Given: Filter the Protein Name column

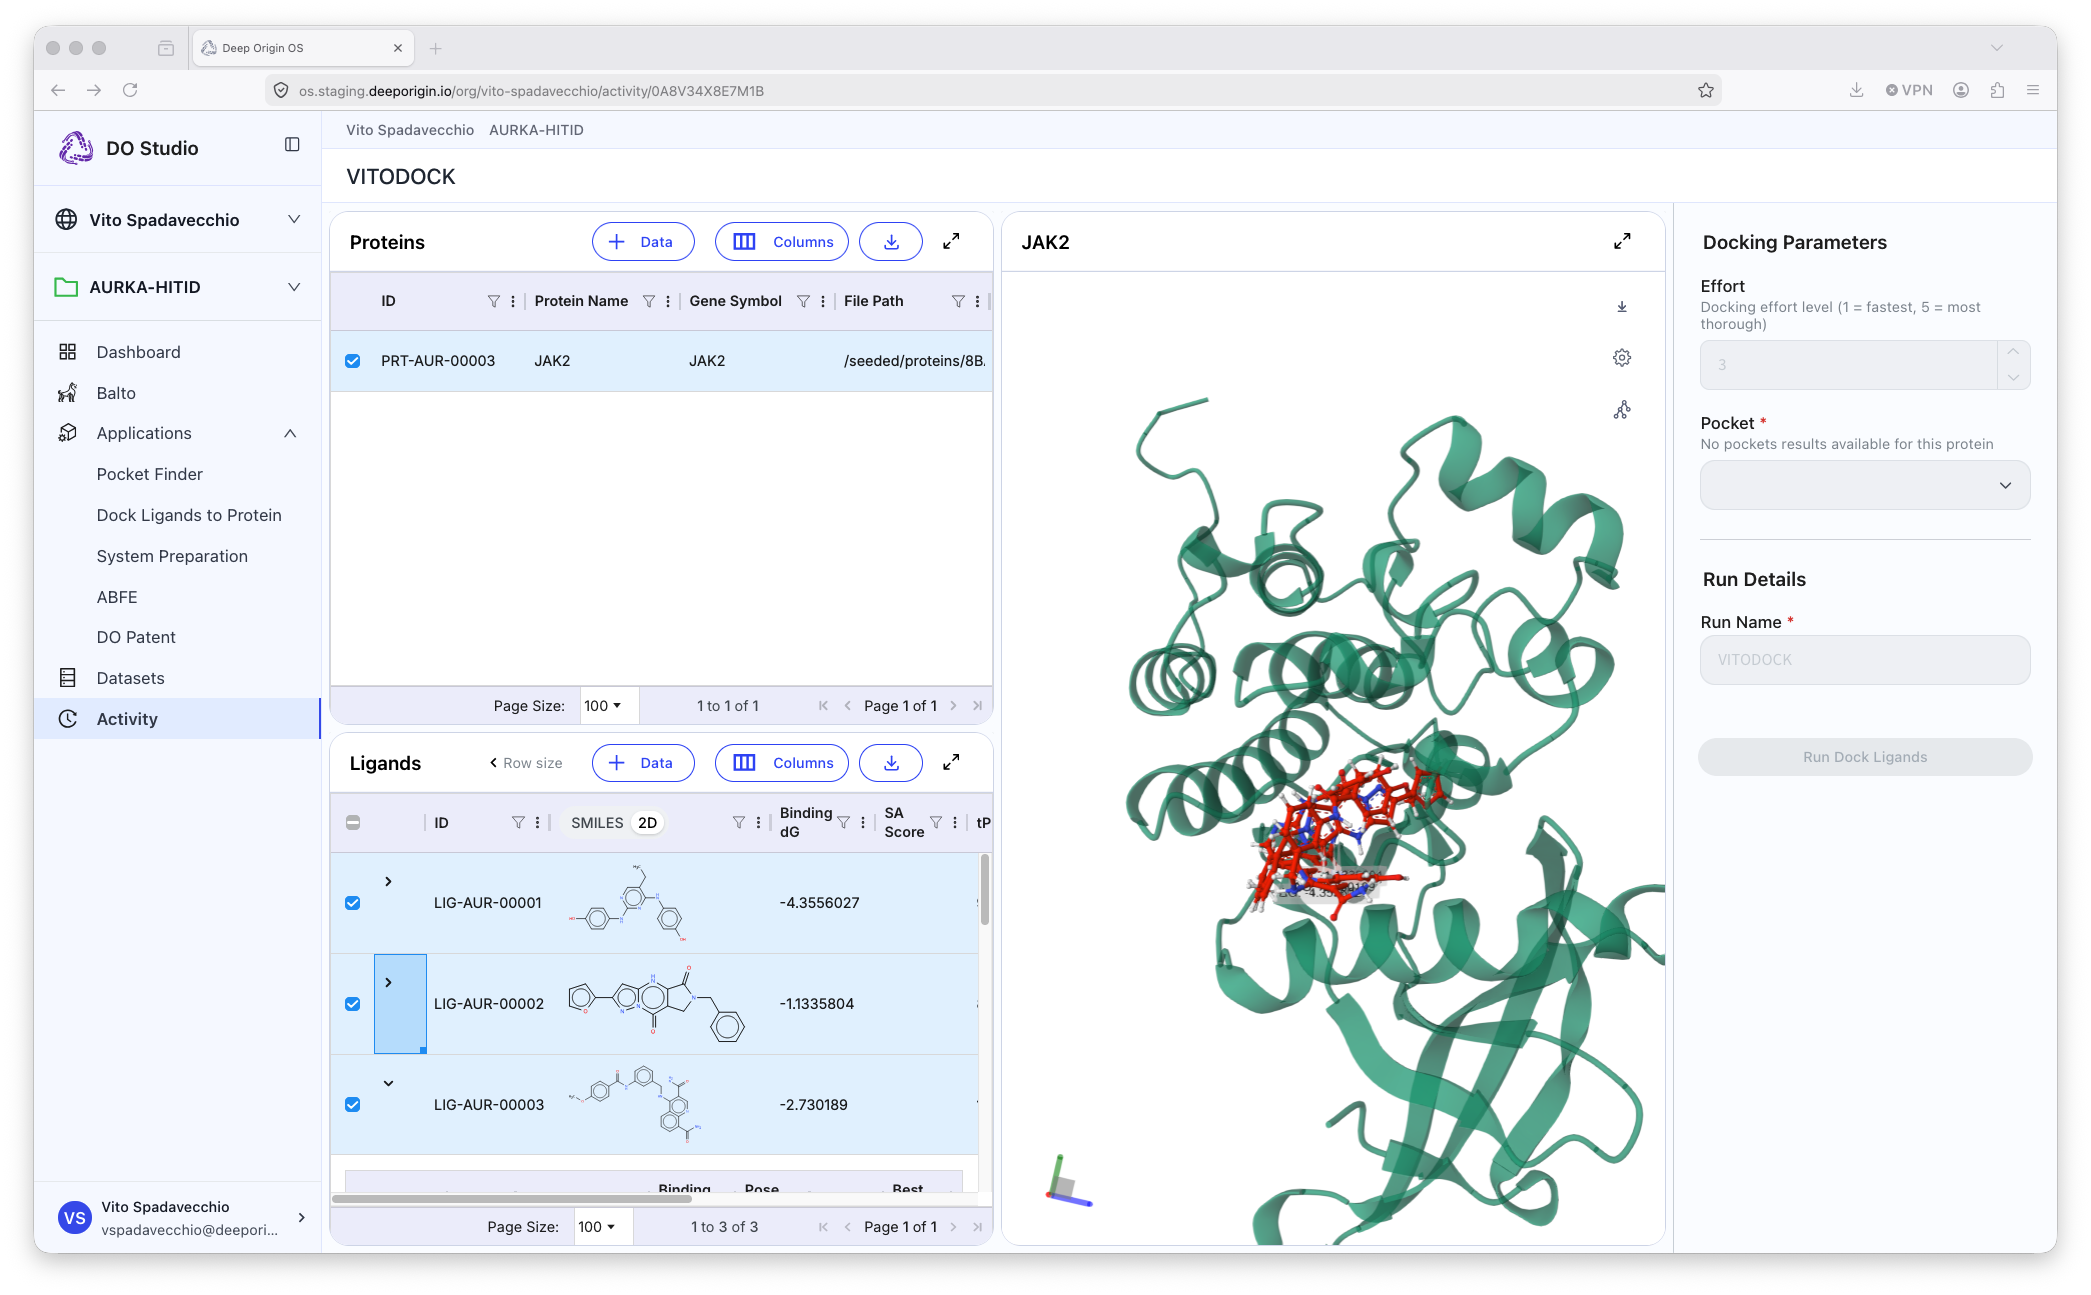Looking at the screenshot, I should [649, 301].
